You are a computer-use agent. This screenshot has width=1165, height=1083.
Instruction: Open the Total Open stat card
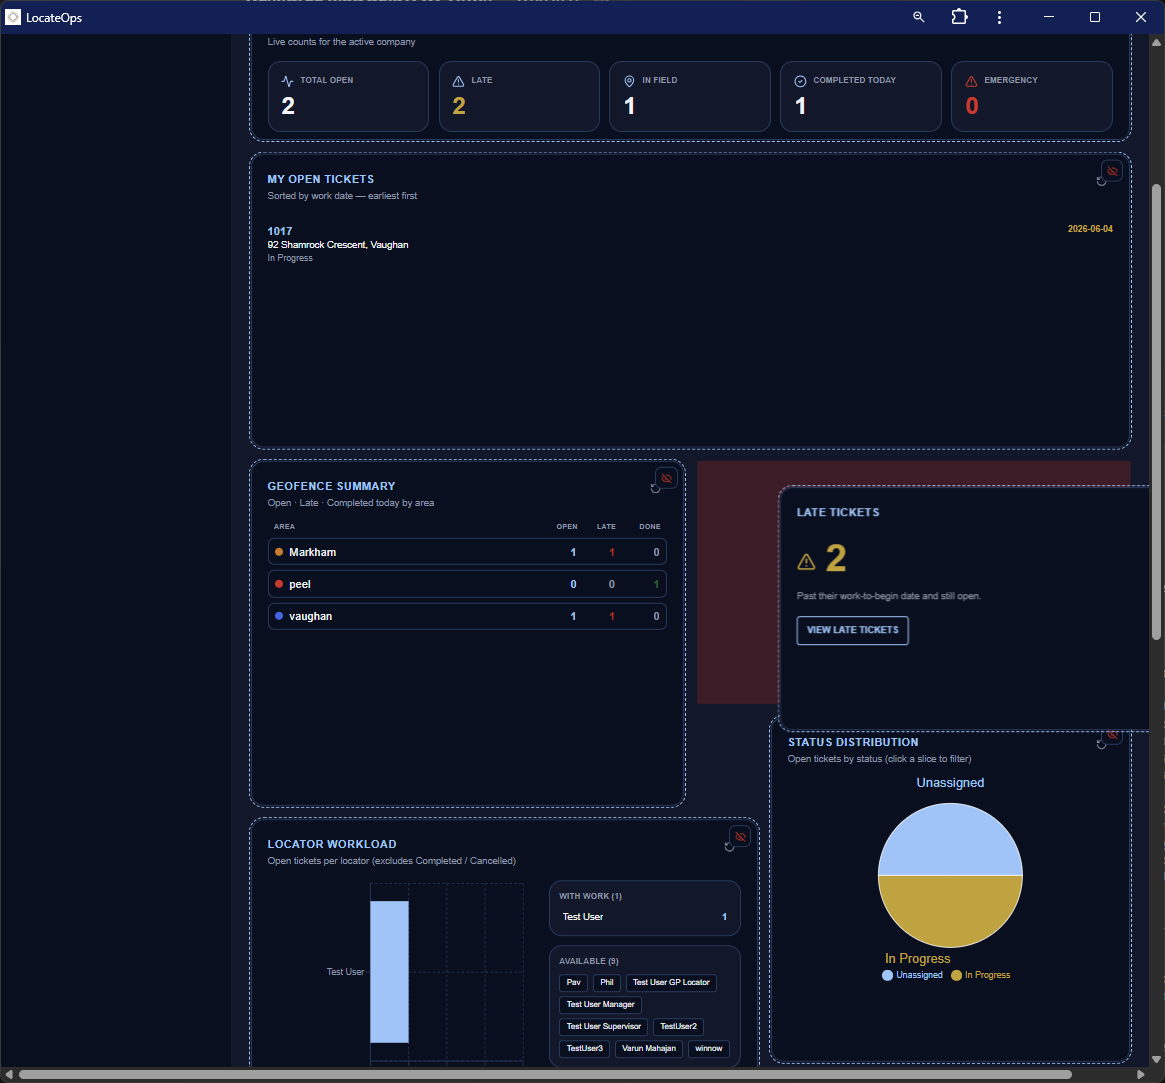coord(348,97)
